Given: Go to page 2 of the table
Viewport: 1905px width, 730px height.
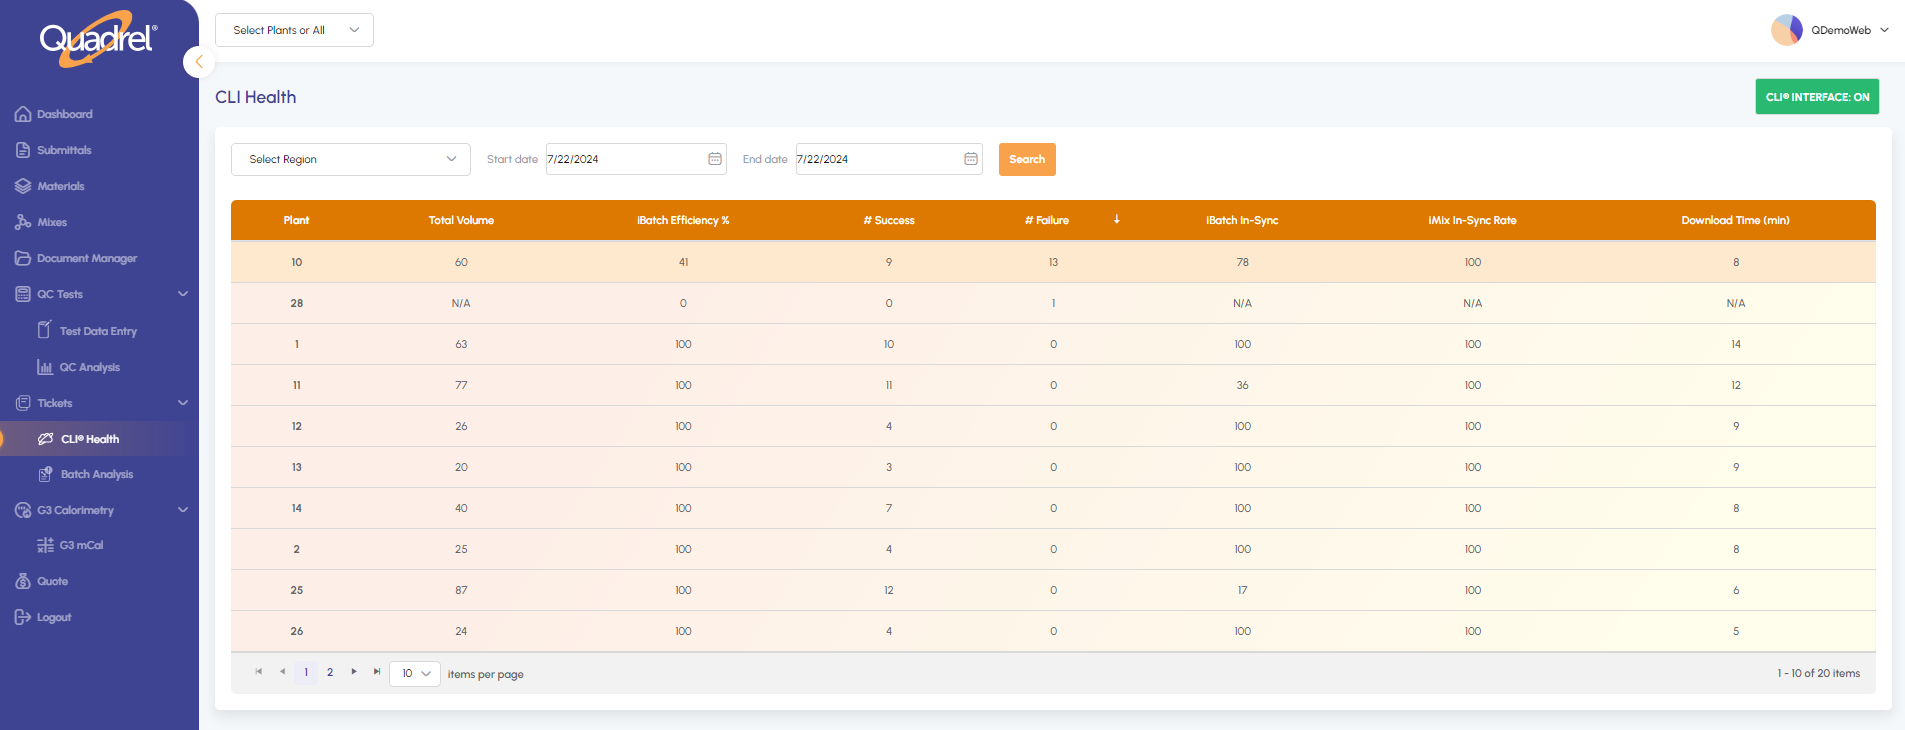Looking at the screenshot, I should tap(330, 672).
